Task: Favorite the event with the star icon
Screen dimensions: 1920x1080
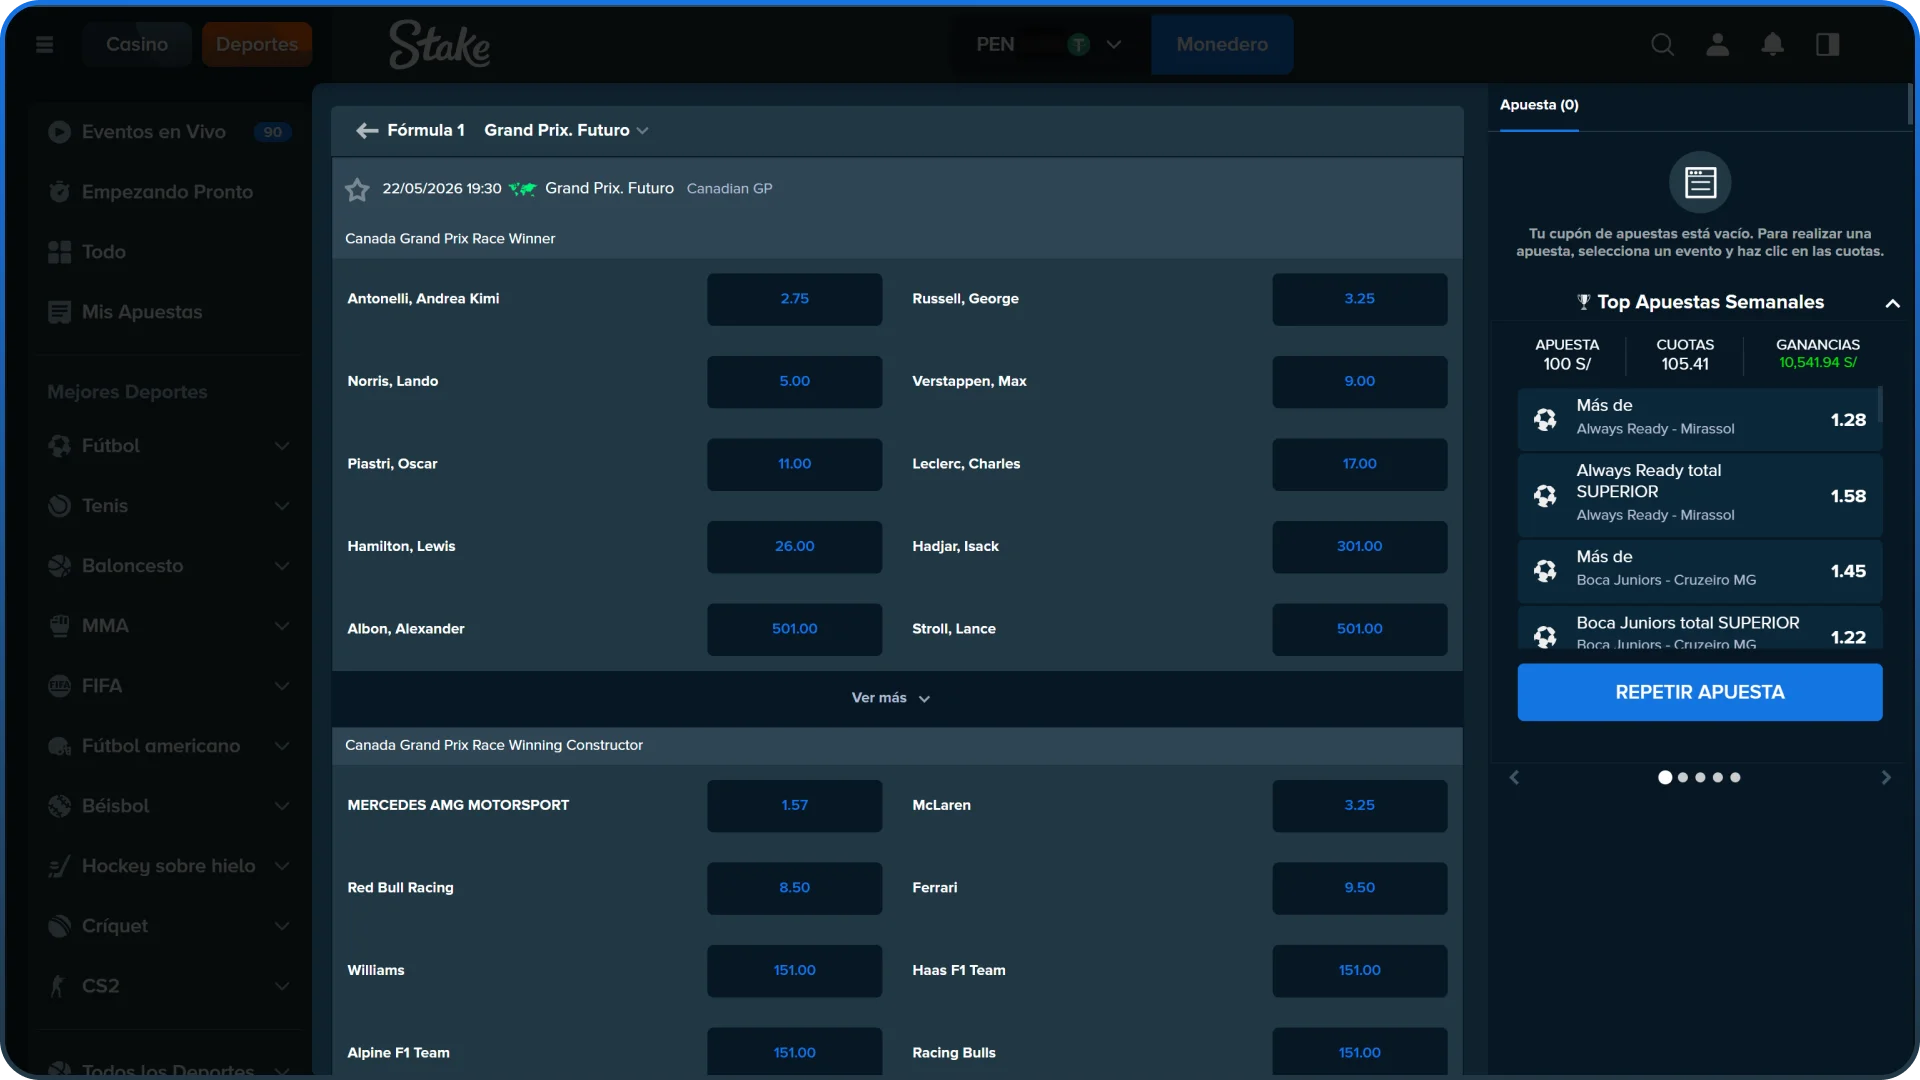Action: 357,189
